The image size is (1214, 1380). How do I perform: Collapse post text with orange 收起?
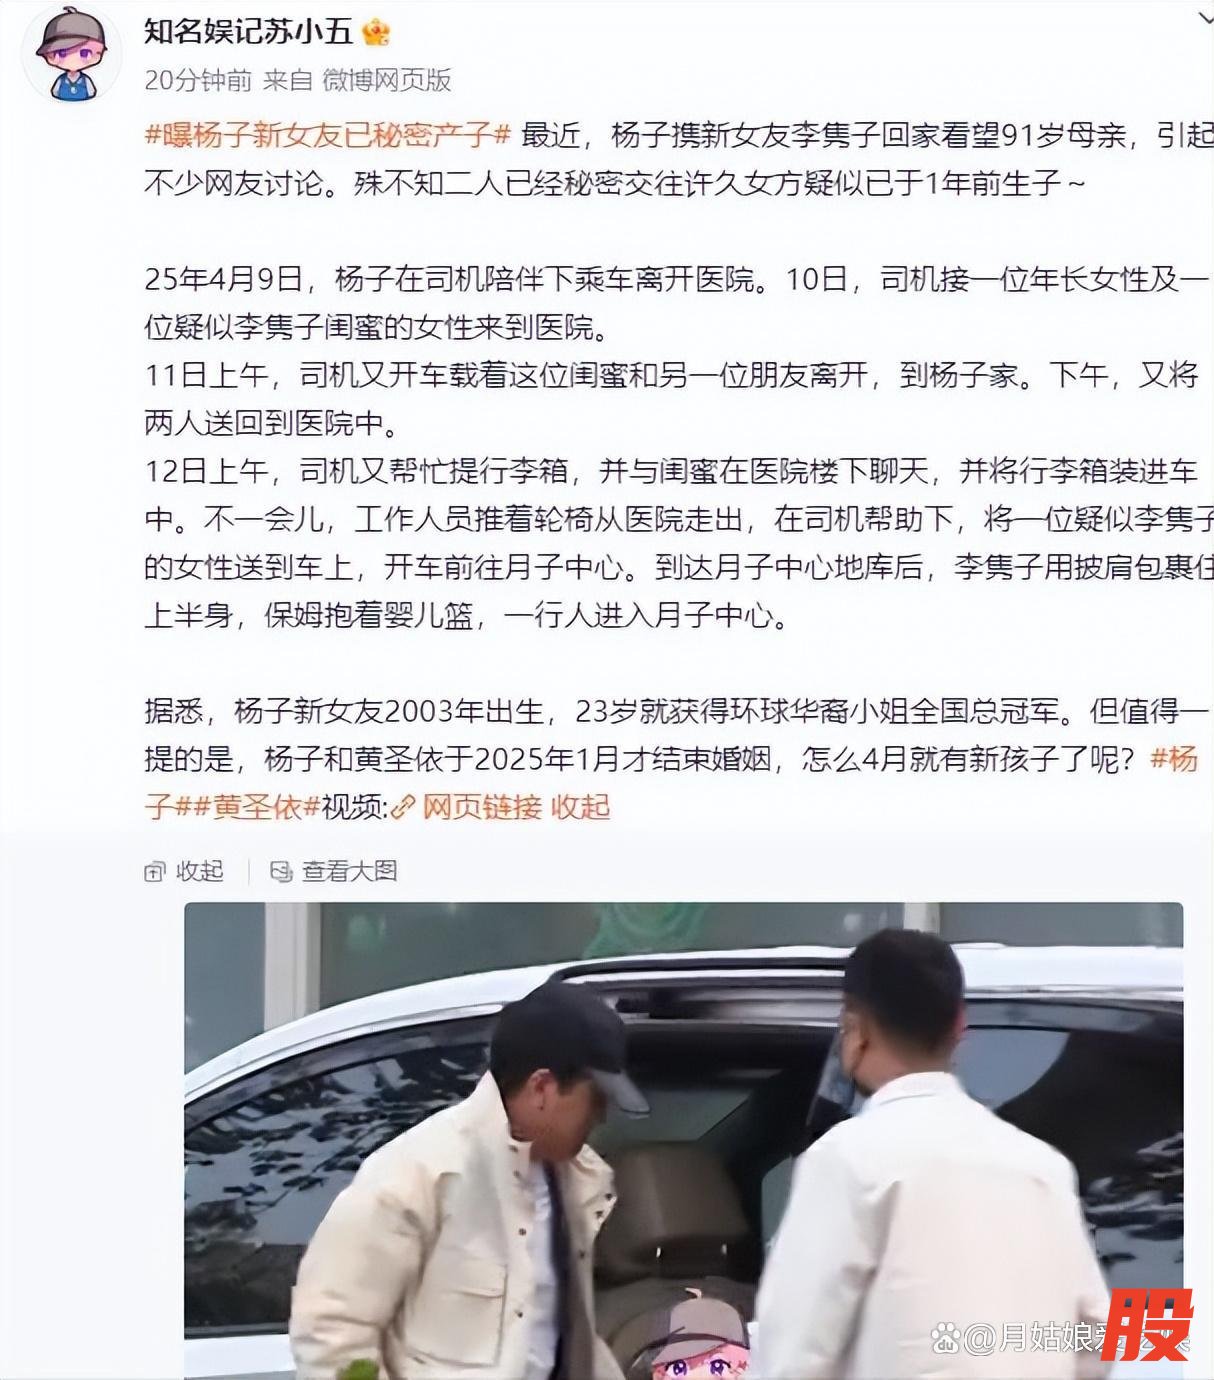pos(580,807)
